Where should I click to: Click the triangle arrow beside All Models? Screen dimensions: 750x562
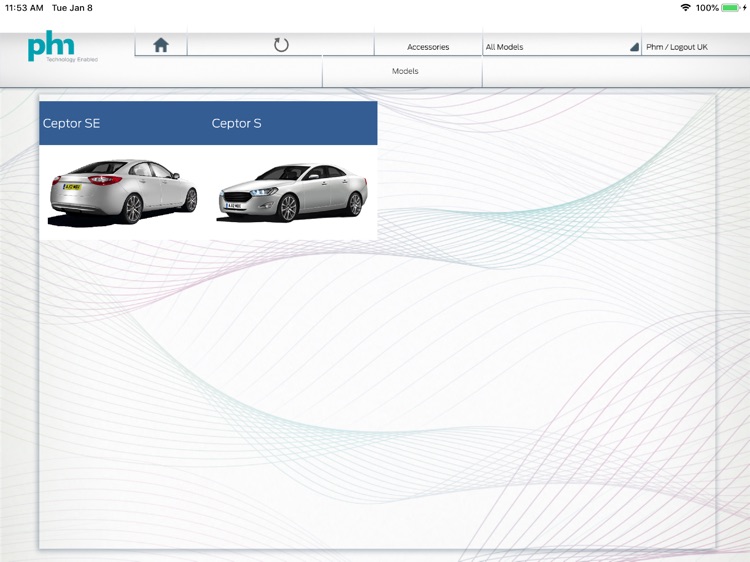click(x=634, y=47)
